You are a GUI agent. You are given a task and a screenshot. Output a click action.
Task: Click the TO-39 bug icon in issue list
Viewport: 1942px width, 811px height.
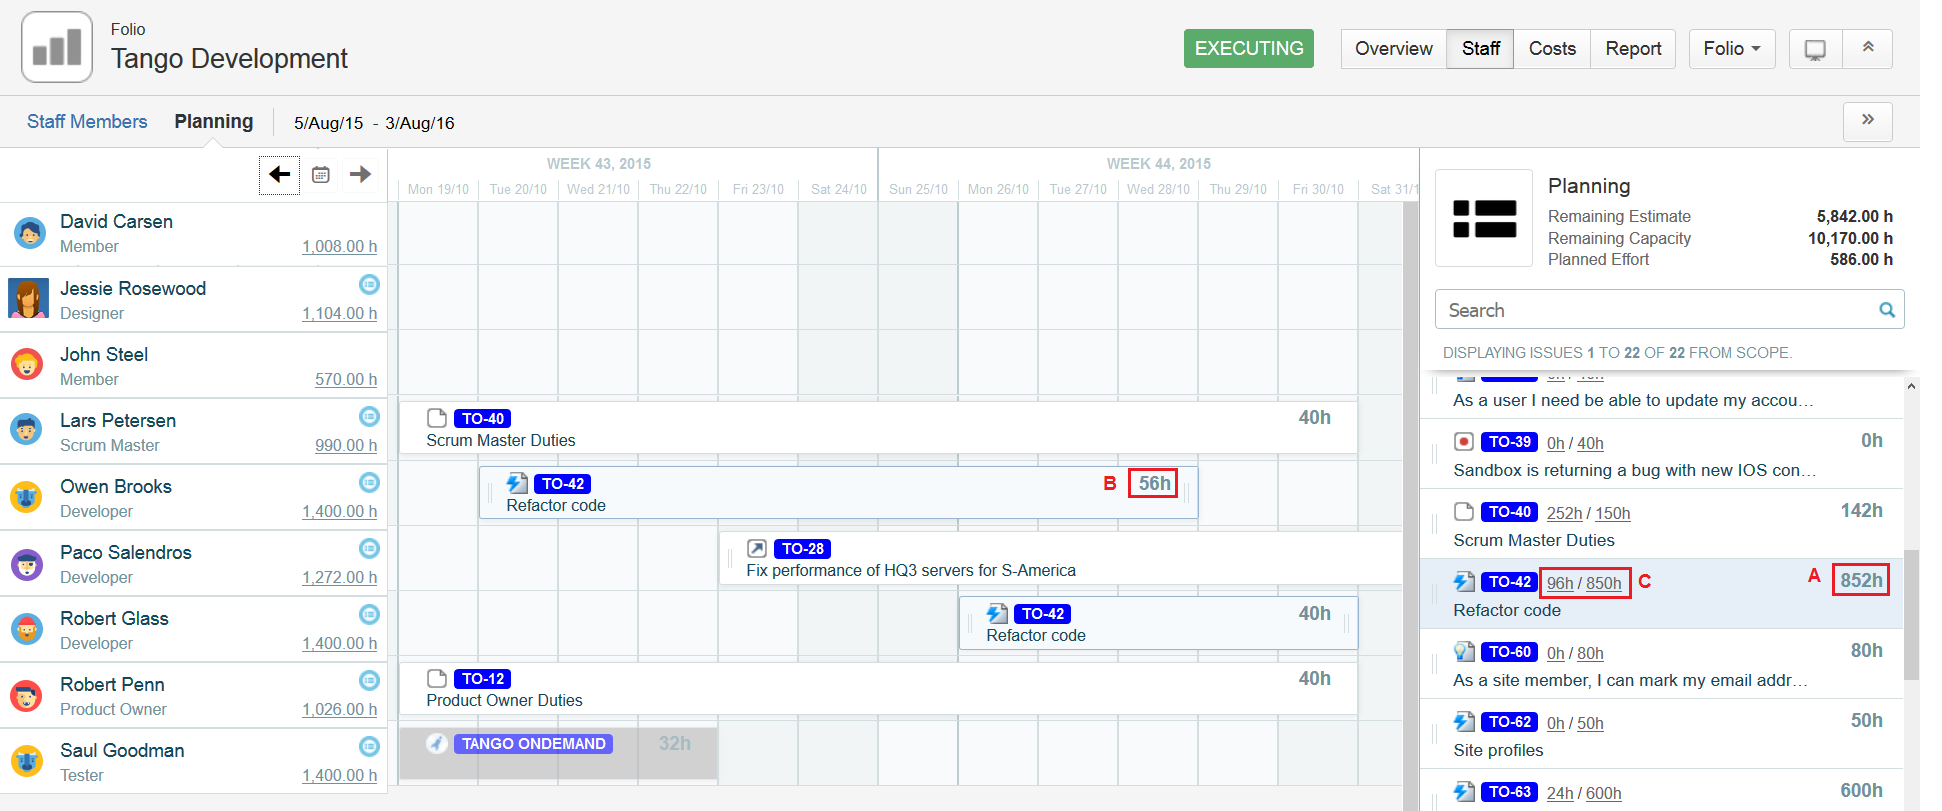(x=1464, y=442)
